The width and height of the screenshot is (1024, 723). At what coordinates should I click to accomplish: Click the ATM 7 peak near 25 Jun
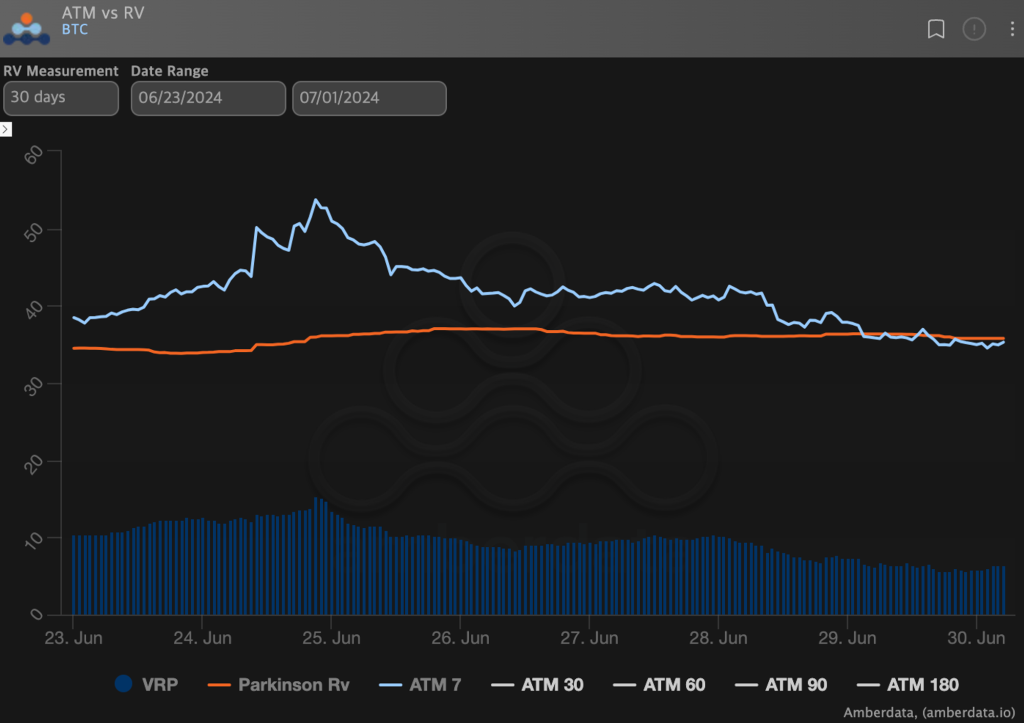point(316,200)
